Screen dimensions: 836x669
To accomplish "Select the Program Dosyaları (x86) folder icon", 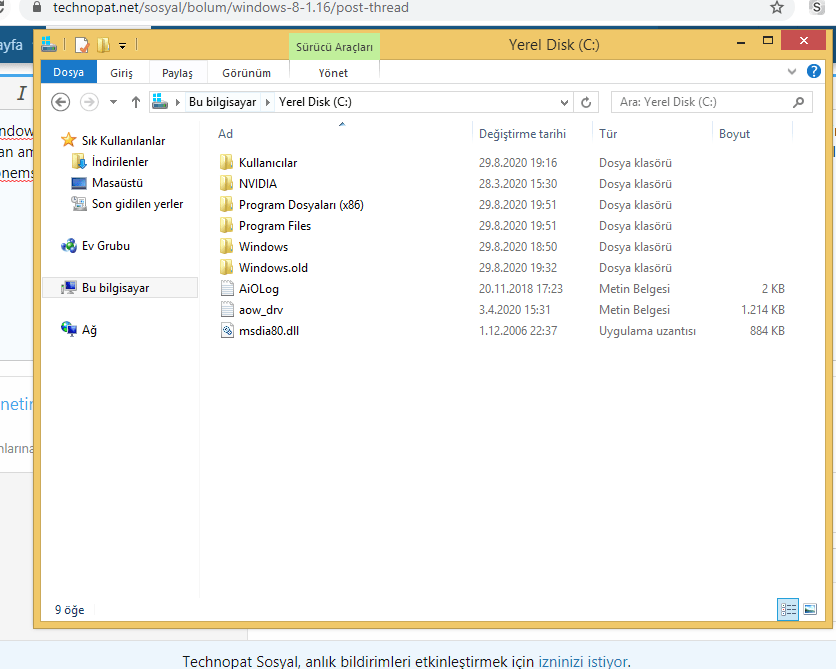I will [x=227, y=204].
